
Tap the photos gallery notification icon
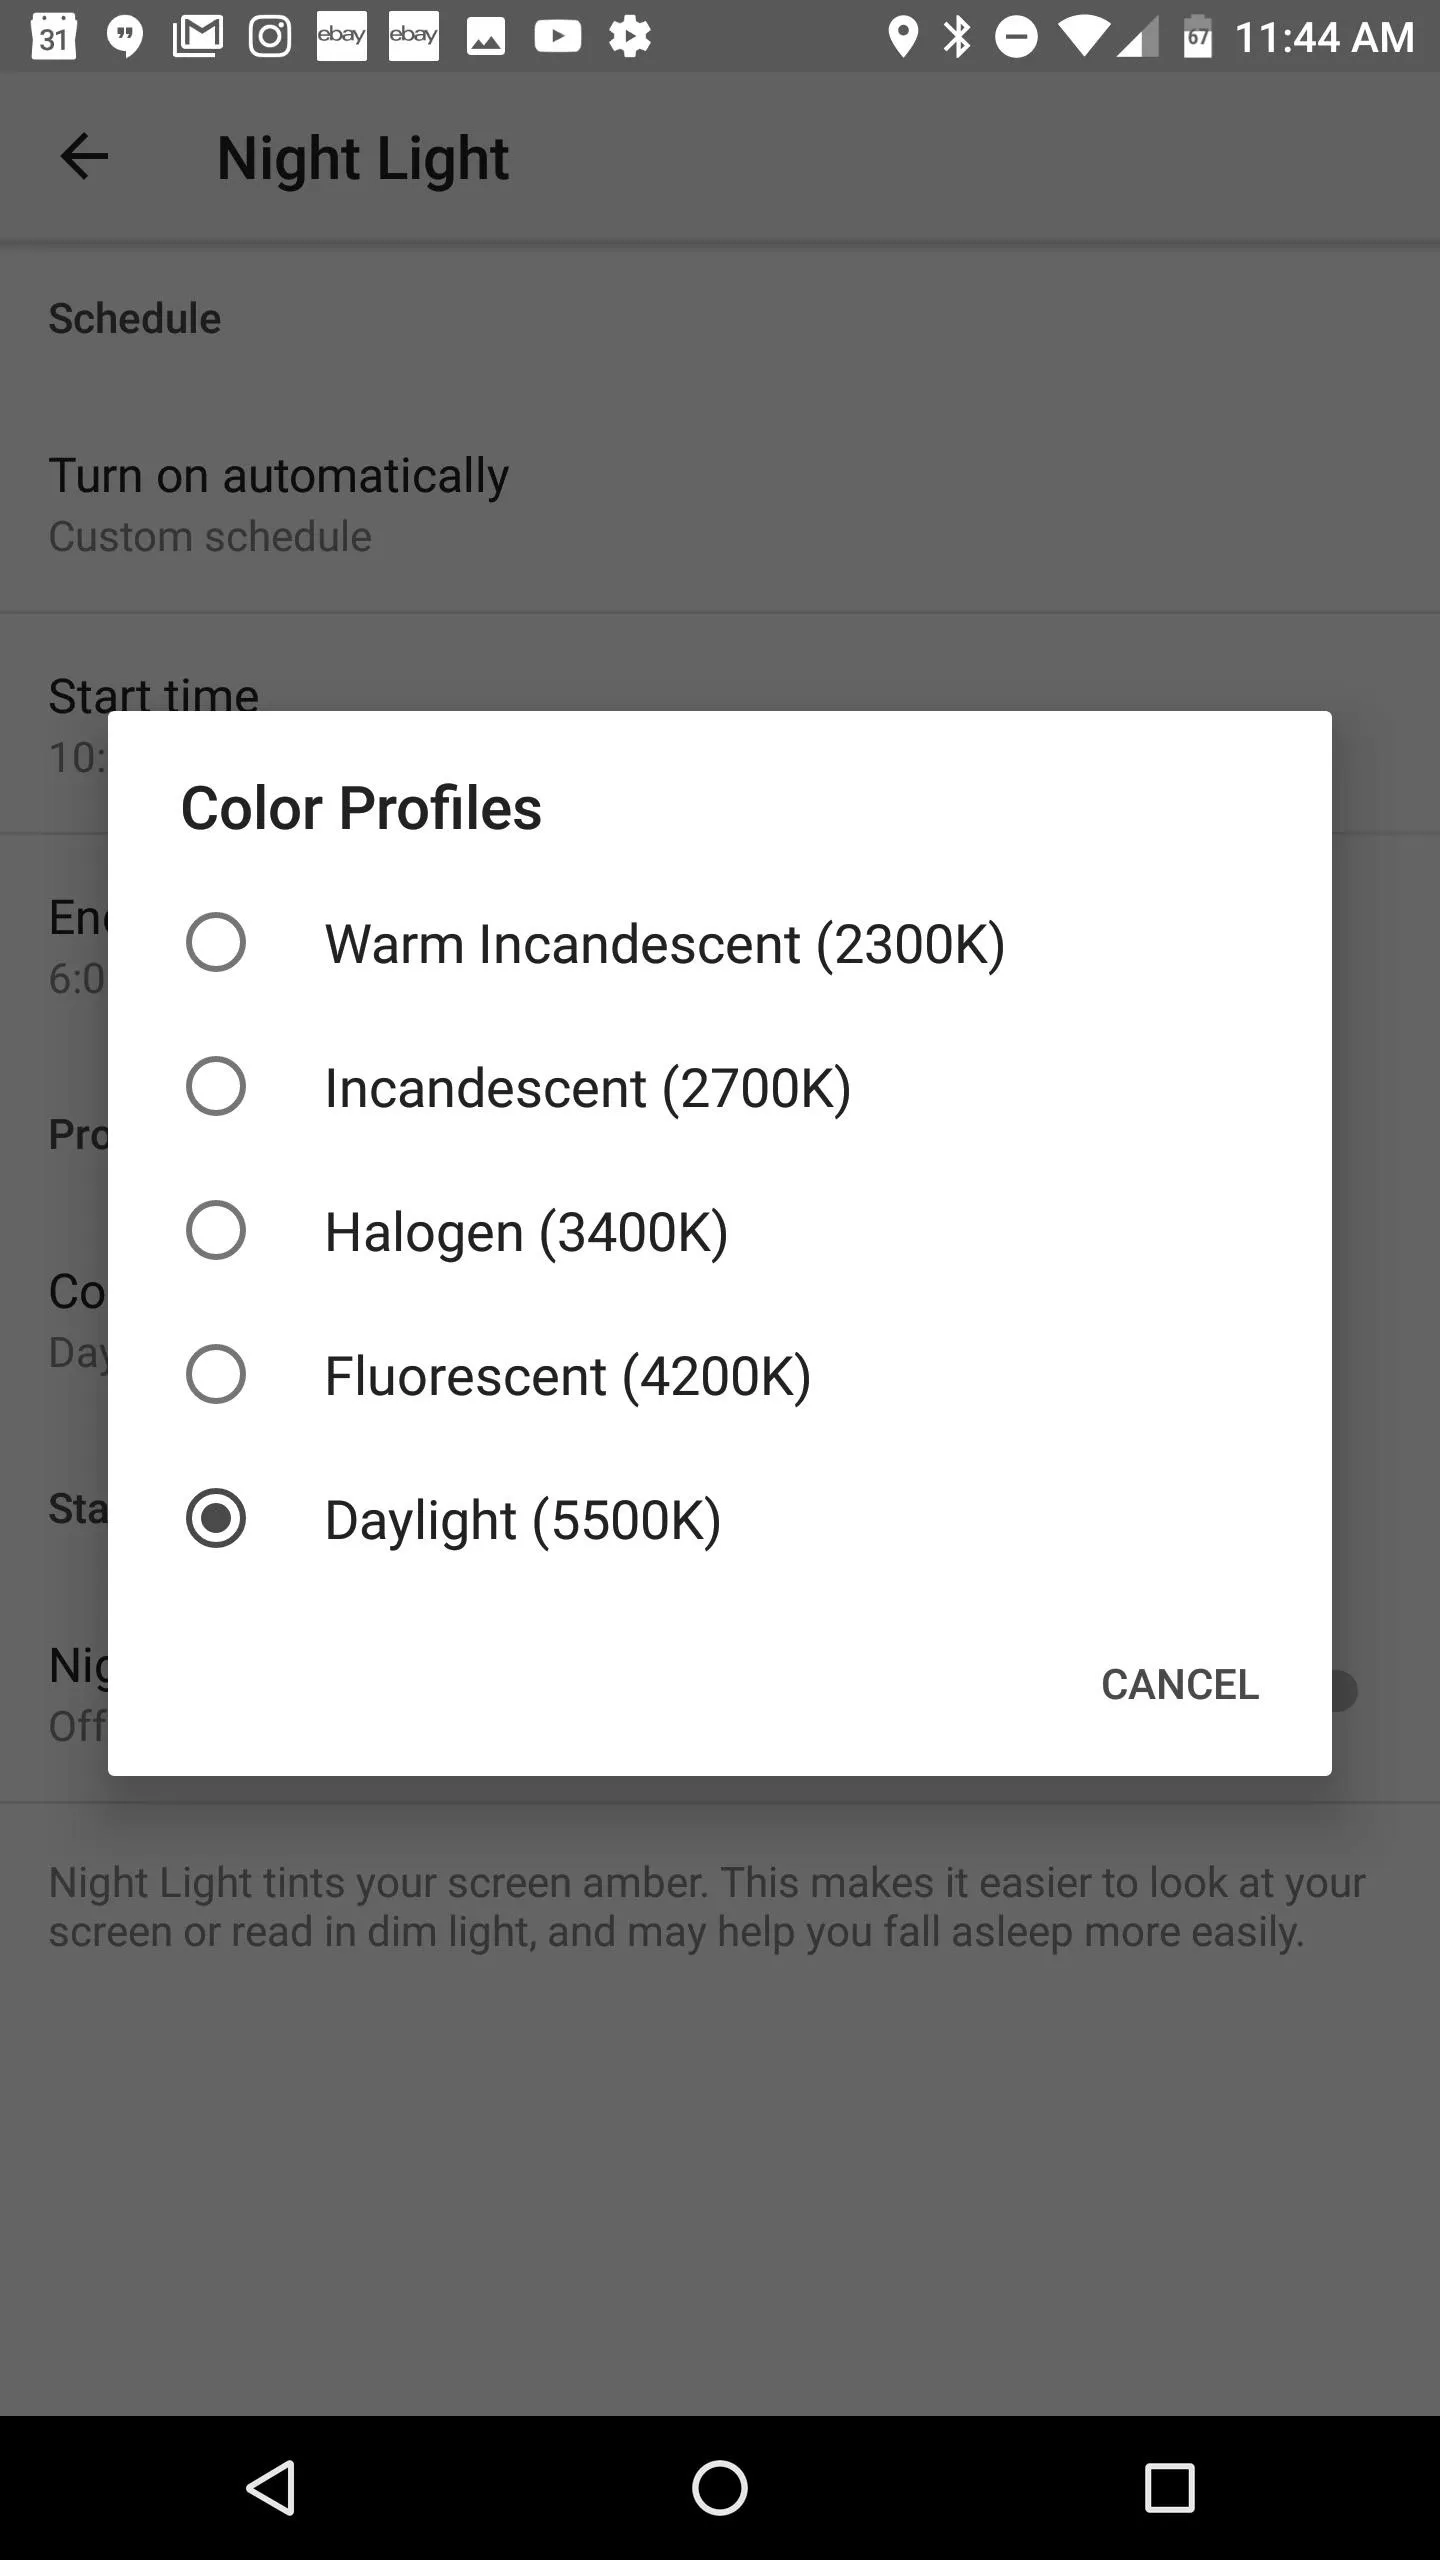click(x=486, y=37)
